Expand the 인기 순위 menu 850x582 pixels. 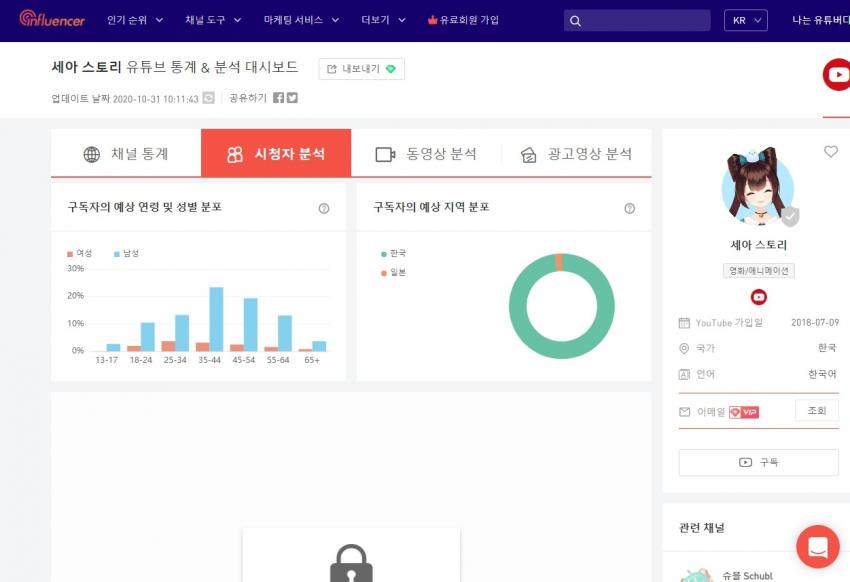click(134, 20)
